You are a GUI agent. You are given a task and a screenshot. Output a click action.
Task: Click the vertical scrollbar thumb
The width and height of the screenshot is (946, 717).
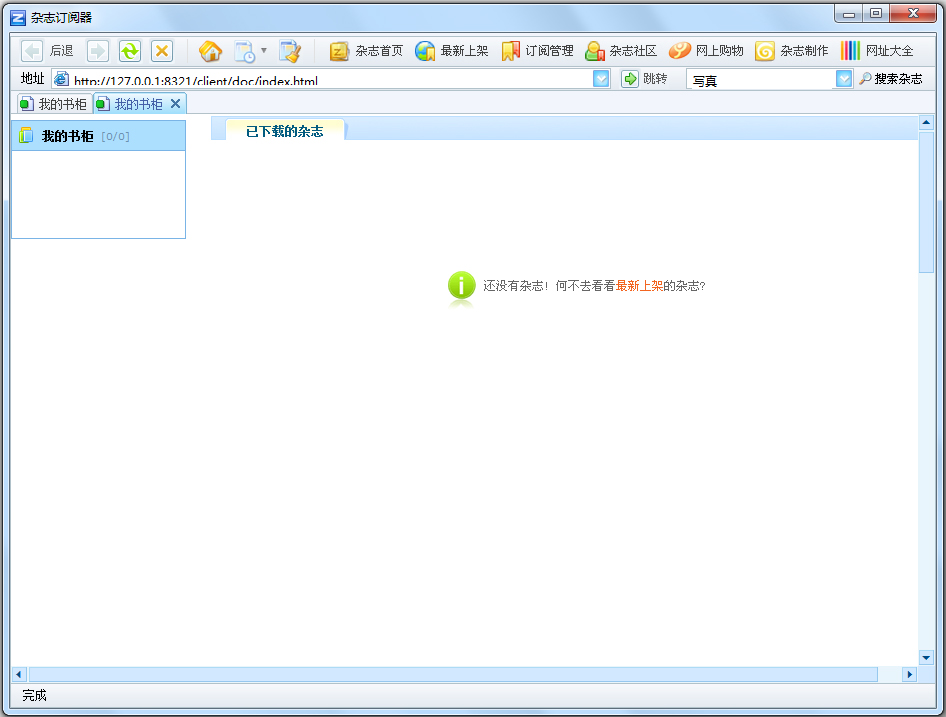(x=926, y=202)
